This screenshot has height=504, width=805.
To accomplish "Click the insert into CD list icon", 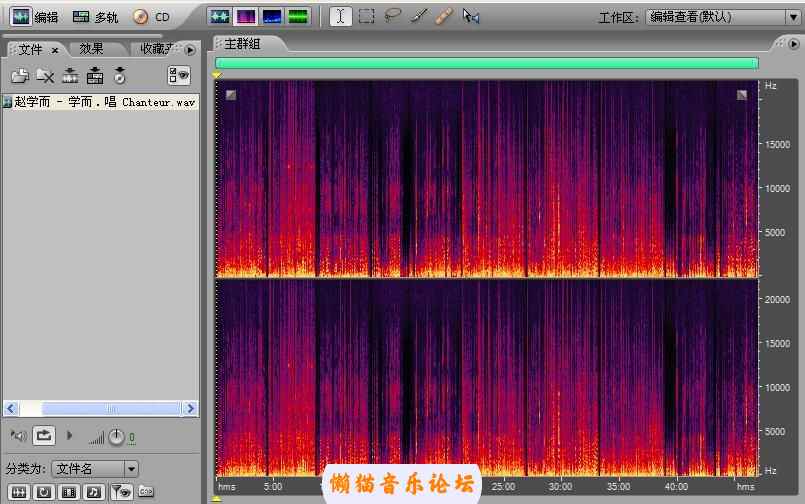I will [x=120, y=76].
